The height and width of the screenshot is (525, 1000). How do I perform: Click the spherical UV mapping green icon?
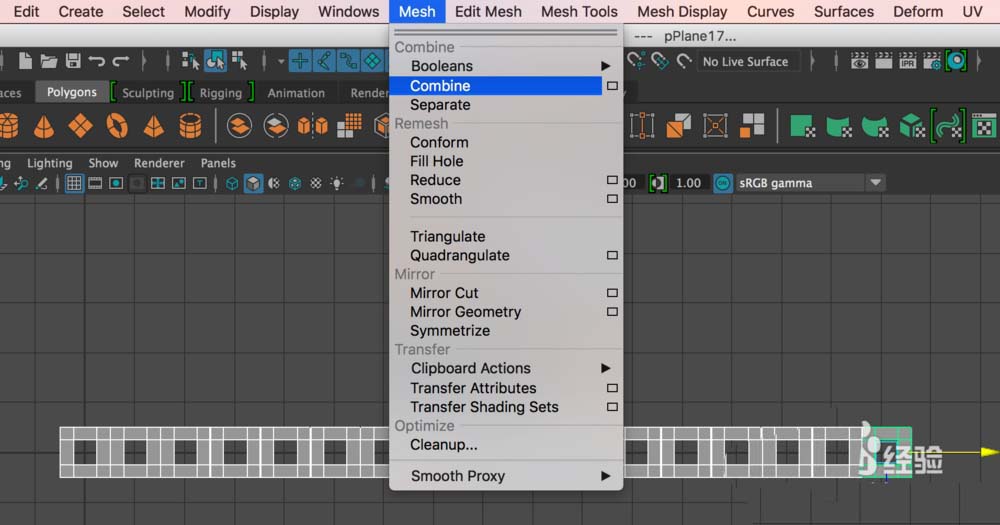coord(876,126)
